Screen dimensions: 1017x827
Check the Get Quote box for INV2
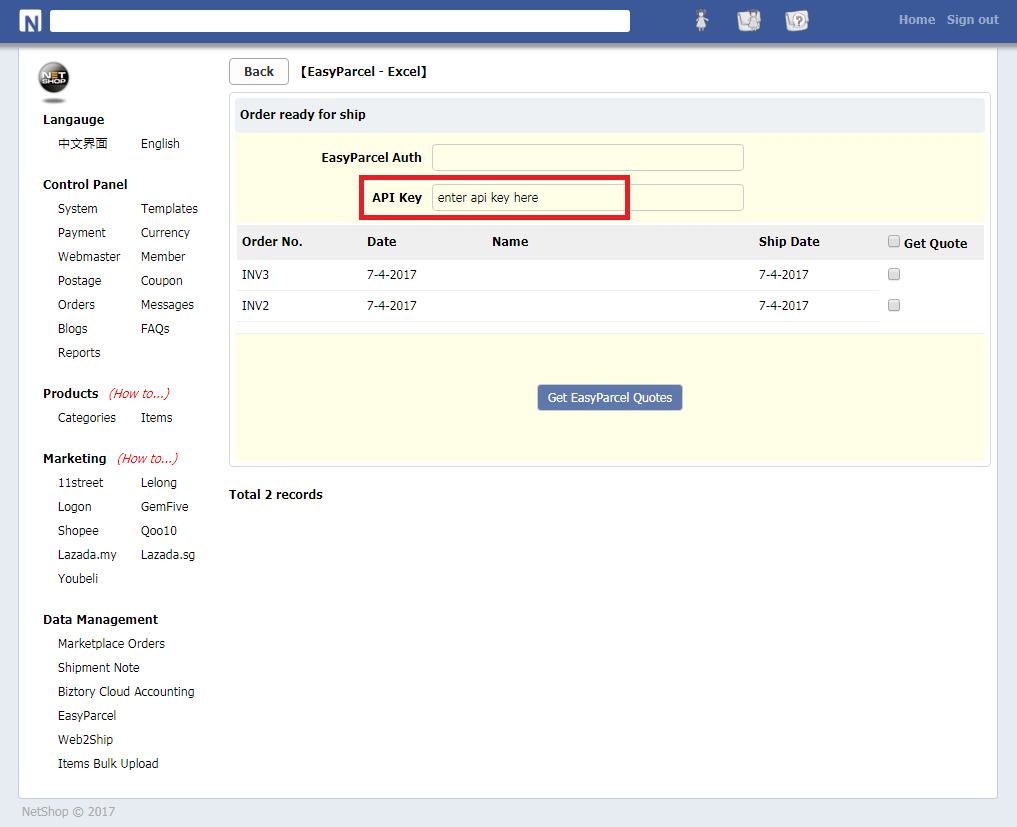pyautogui.click(x=893, y=305)
